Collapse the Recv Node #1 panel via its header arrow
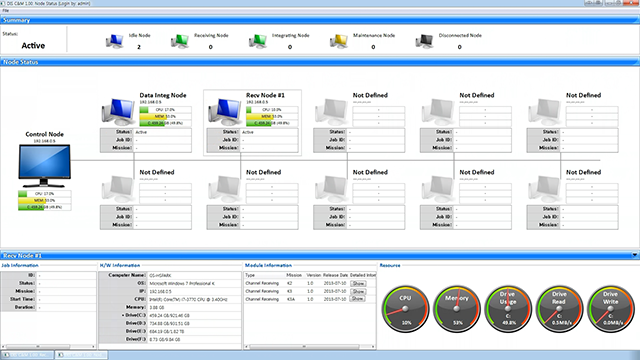640x360 pixels. (635, 255)
